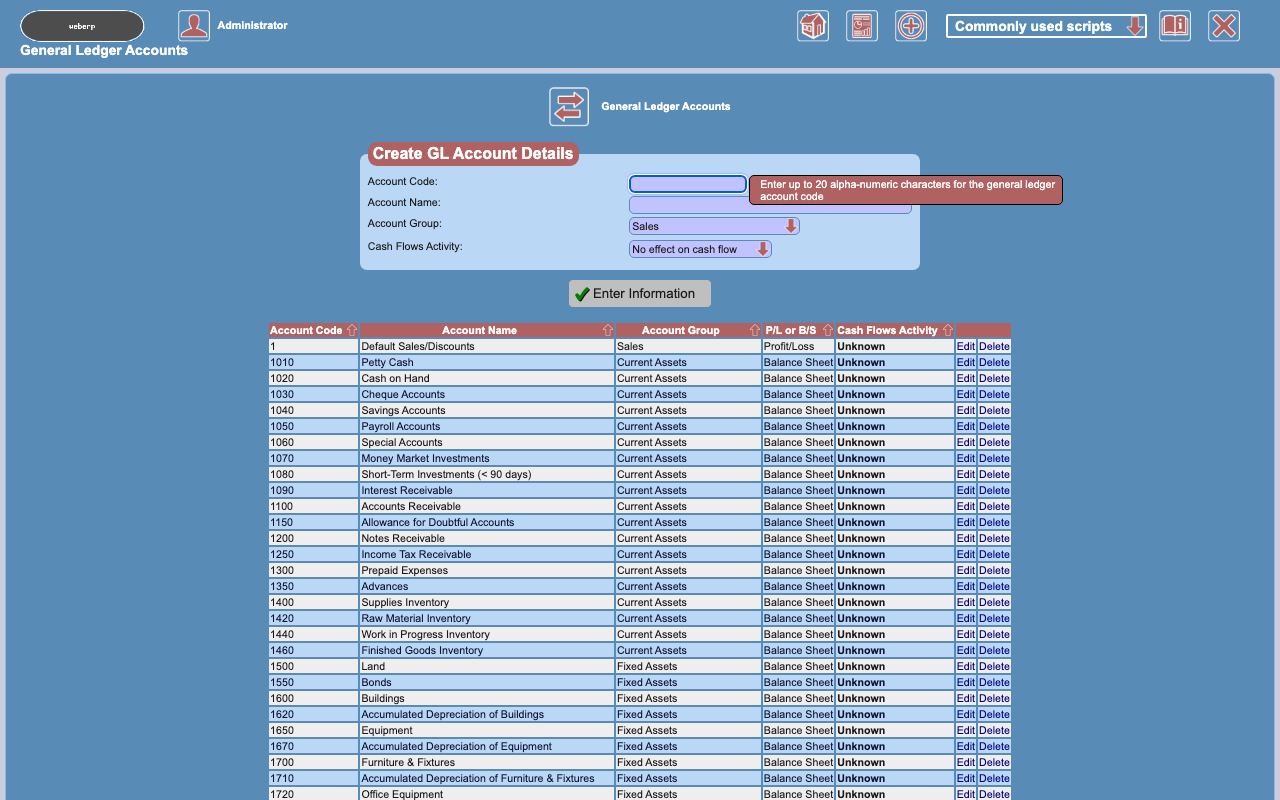Image resolution: width=1280 pixels, height=800 pixels.
Task: Click account code '1100' cell
Action: click(314, 507)
